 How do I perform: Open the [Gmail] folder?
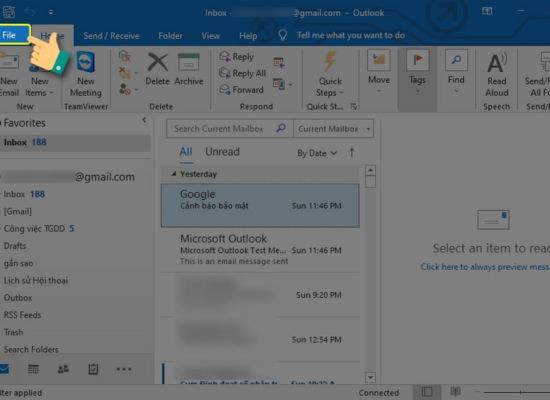[x=75, y=211]
